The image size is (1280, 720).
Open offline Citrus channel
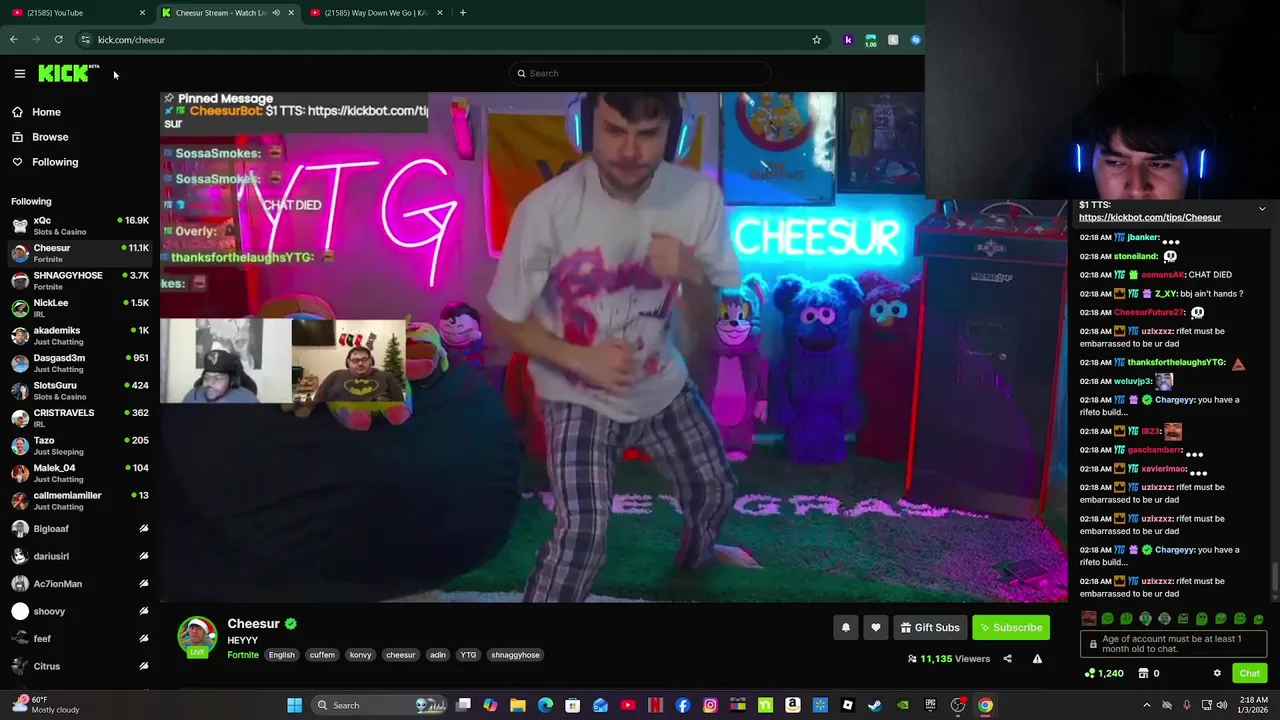[78, 666]
